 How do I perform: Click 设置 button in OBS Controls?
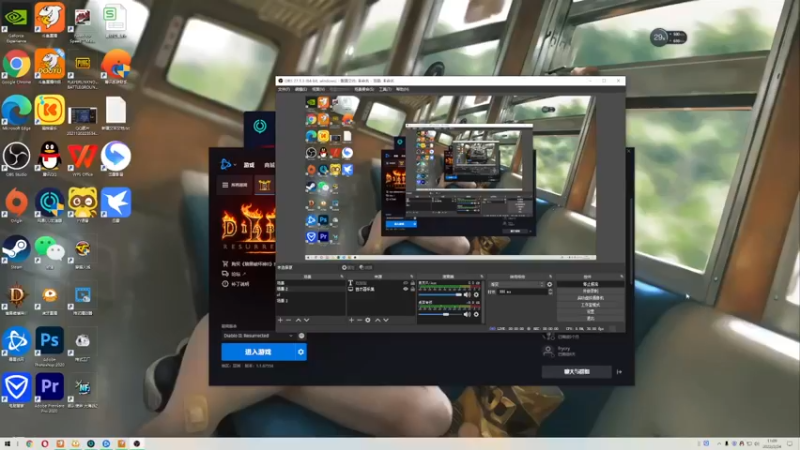tap(591, 311)
